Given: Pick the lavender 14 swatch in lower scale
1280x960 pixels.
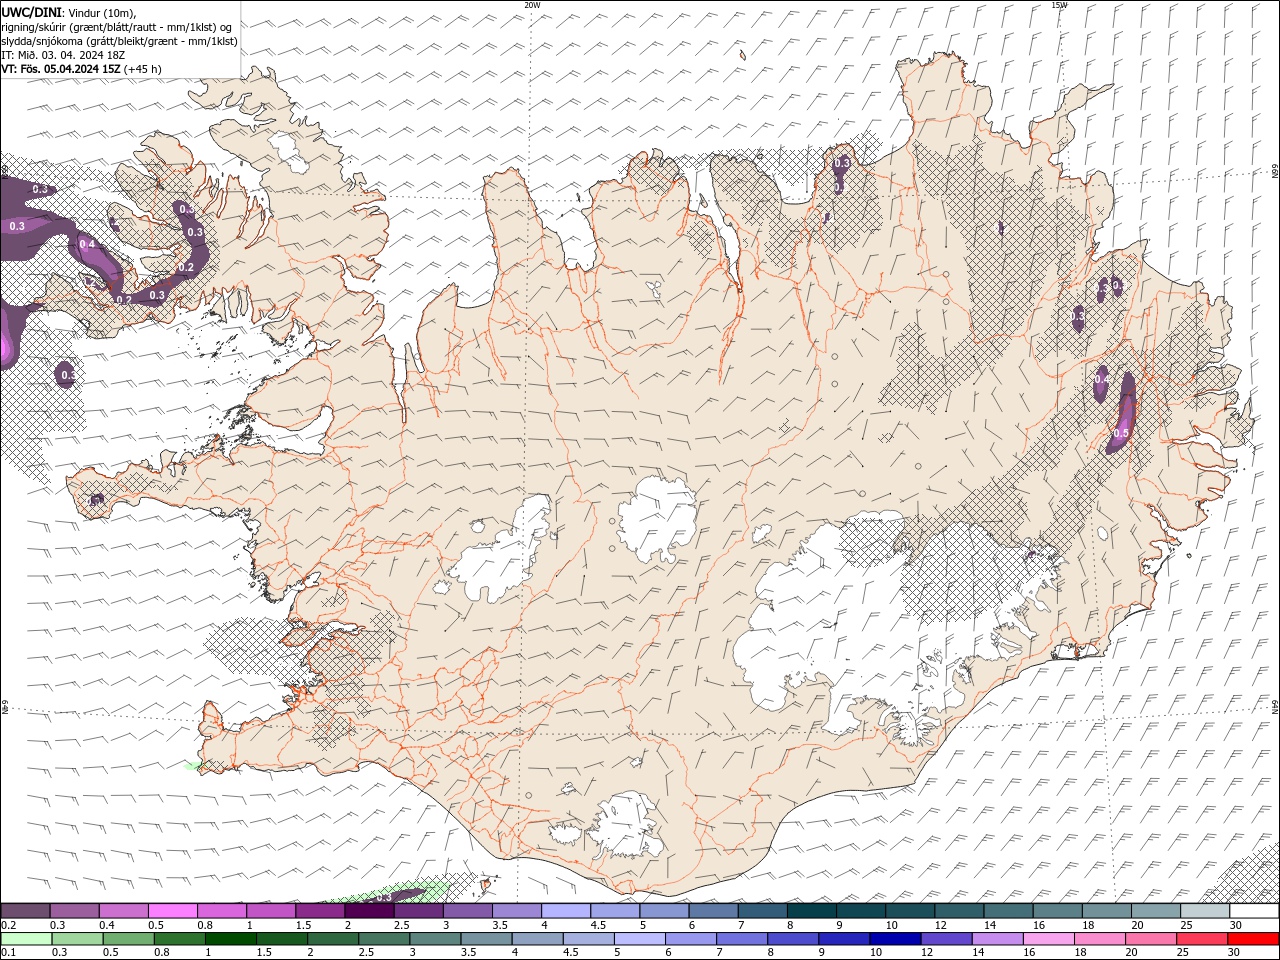Looking at the screenshot, I should click(998, 939).
